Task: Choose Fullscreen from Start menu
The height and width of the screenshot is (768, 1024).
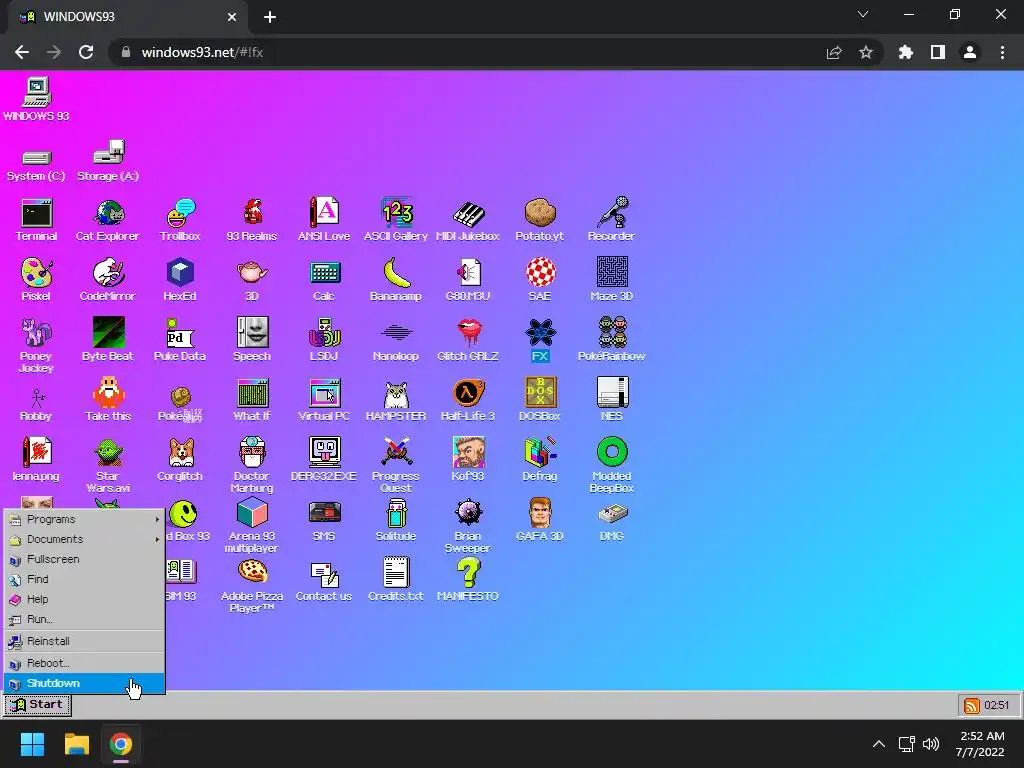Action: coord(84,559)
